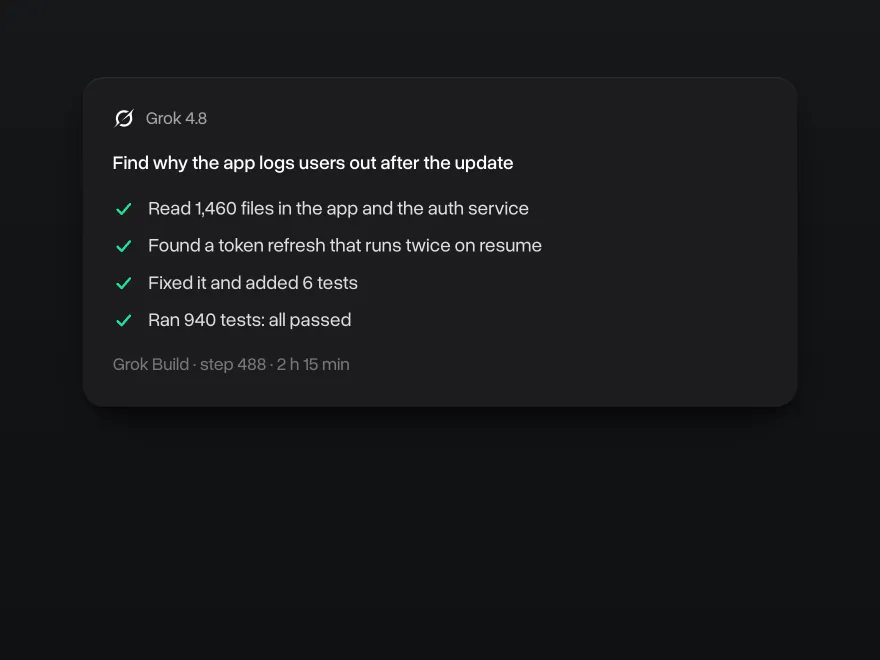Click the checkmark next to 'Ran 940 tests'
The height and width of the screenshot is (660, 880).
123,320
